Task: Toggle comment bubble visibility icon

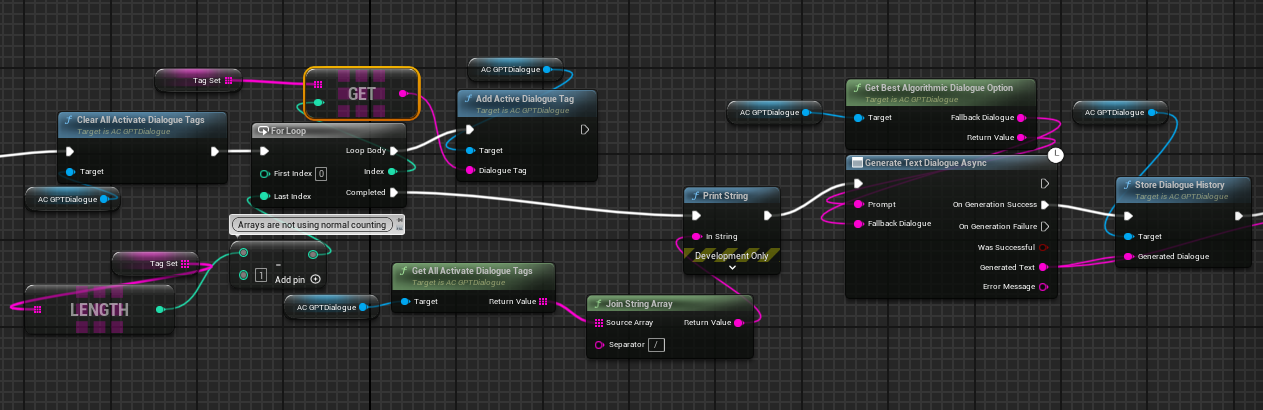Action: tap(399, 230)
